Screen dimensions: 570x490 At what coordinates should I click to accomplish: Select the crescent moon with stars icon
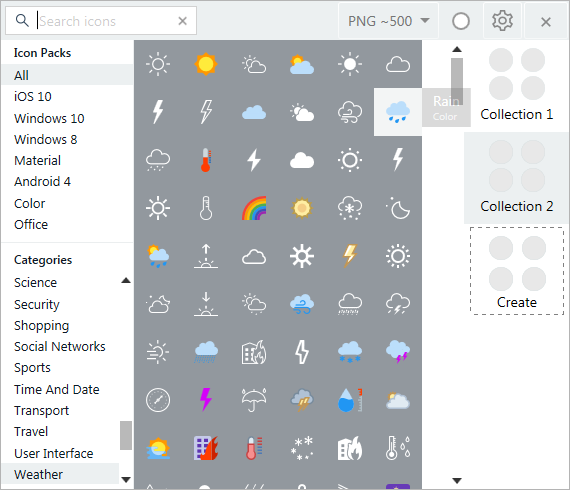tap(398, 208)
